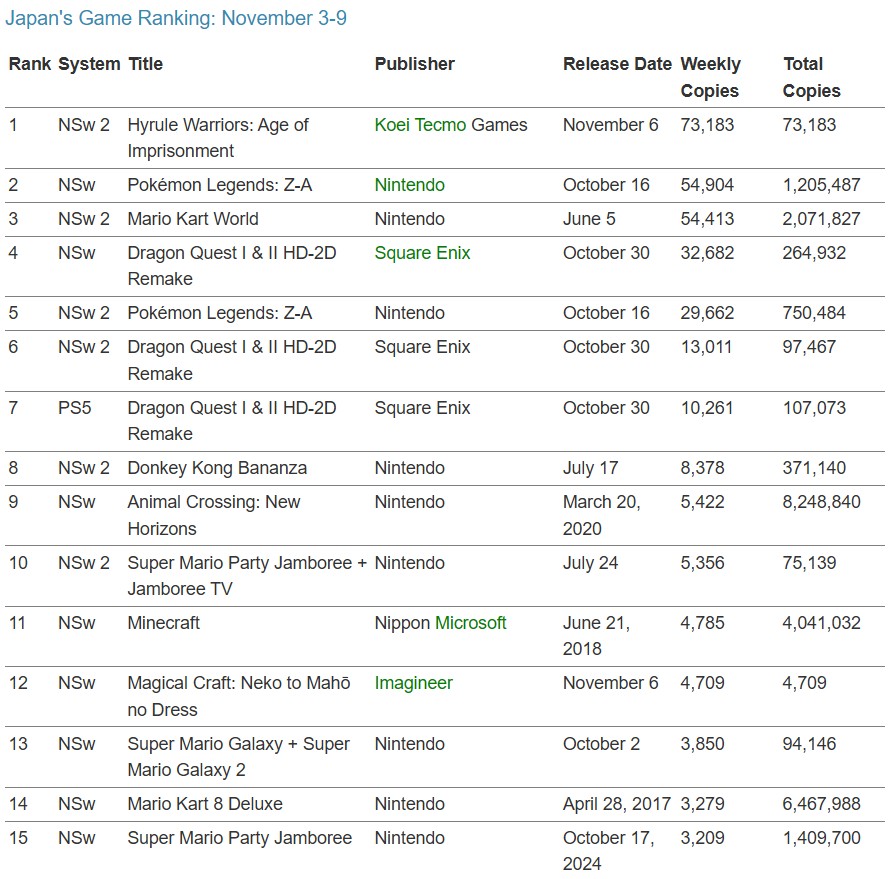Viewport: 895px width, 879px height.
Task: Click the weekly copies value 73,183
Action: tap(707, 125)
